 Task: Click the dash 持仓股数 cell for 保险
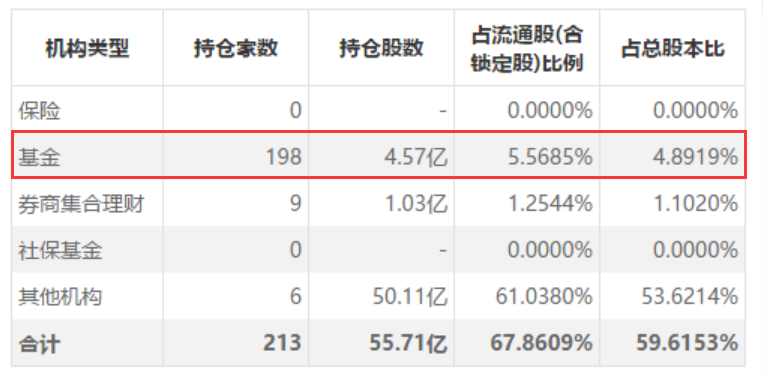coord(443,111)
